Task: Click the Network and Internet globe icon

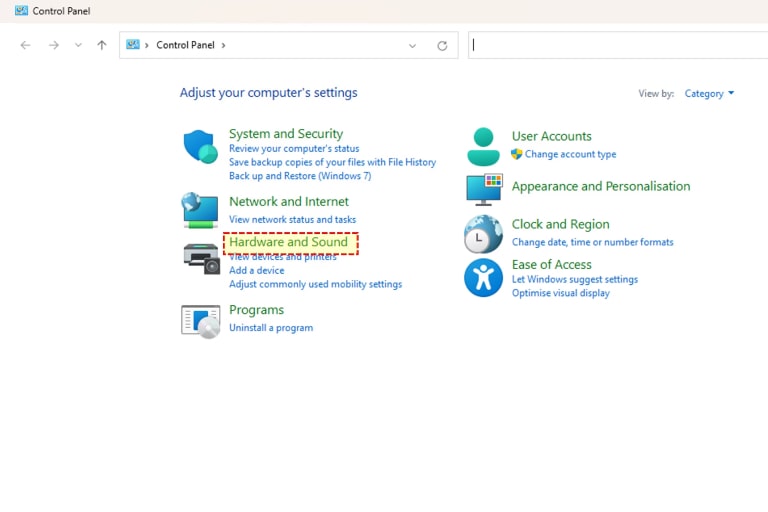Action: click(200, 210)
